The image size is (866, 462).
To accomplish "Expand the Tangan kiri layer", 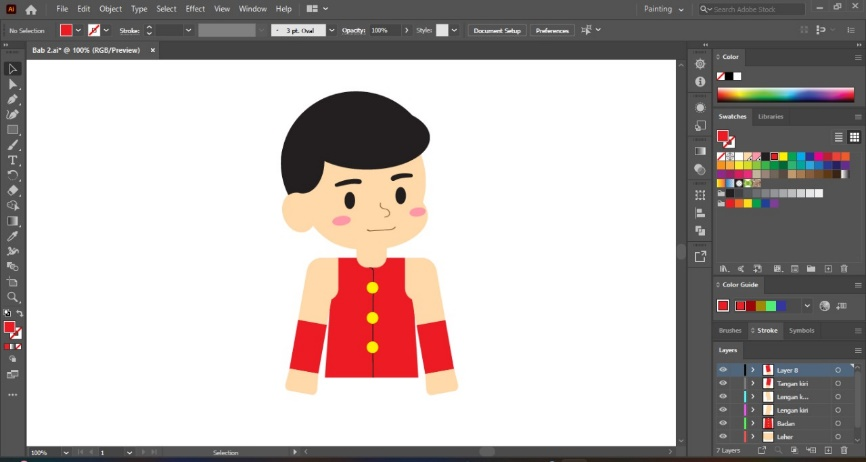I will pos(752,383).
